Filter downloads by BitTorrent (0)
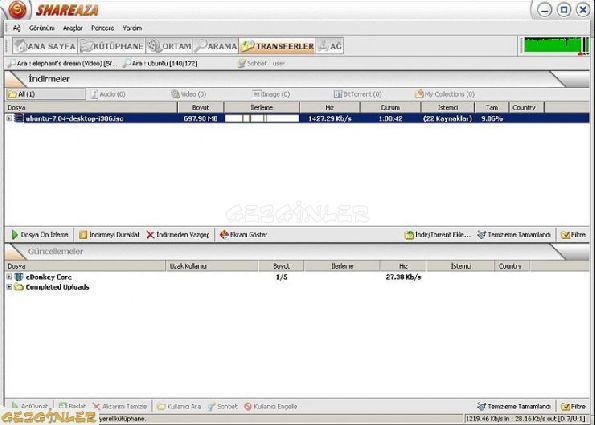Viewport: 595px width, 425px height. [357, 94]
